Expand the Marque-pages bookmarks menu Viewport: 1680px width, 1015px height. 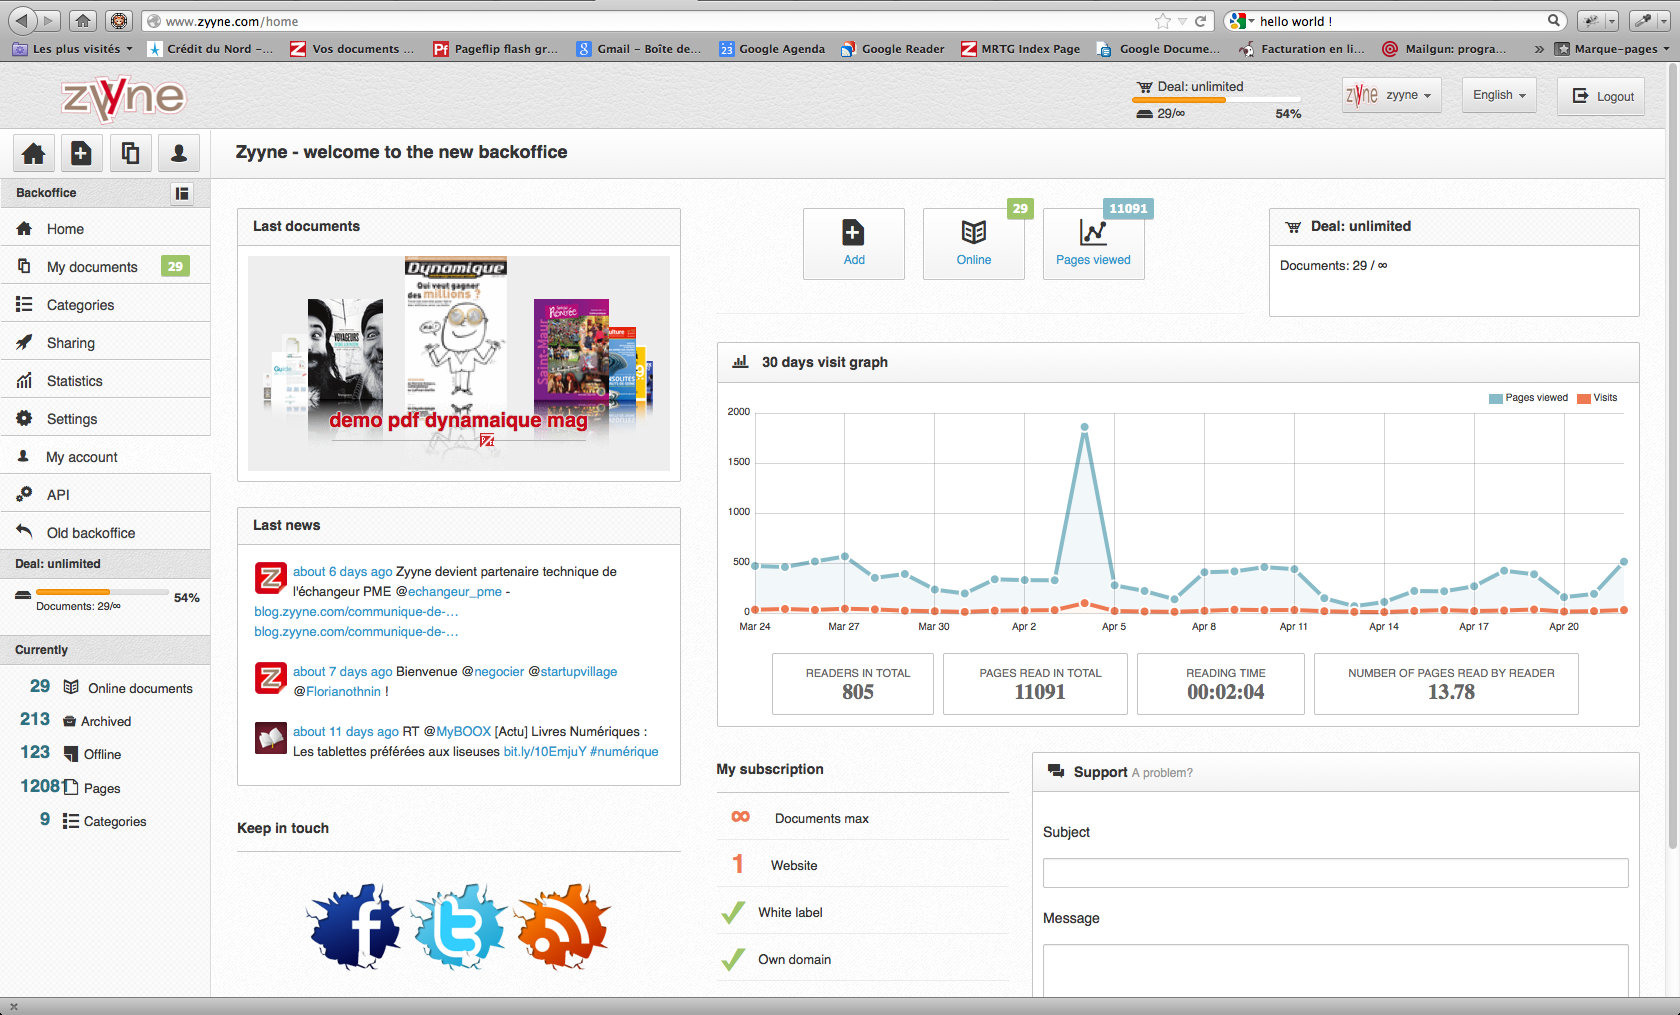[x=1612, y=48]
